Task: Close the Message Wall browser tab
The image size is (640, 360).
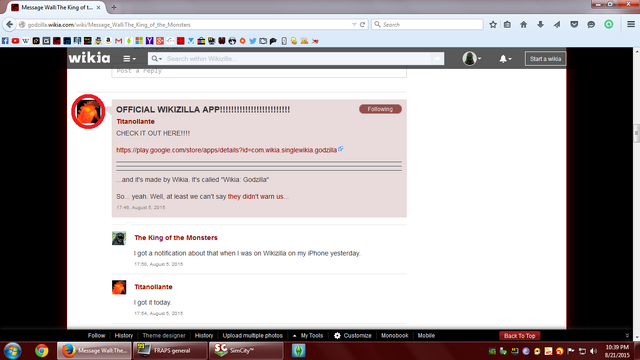Action: click(x=98, y=7)
